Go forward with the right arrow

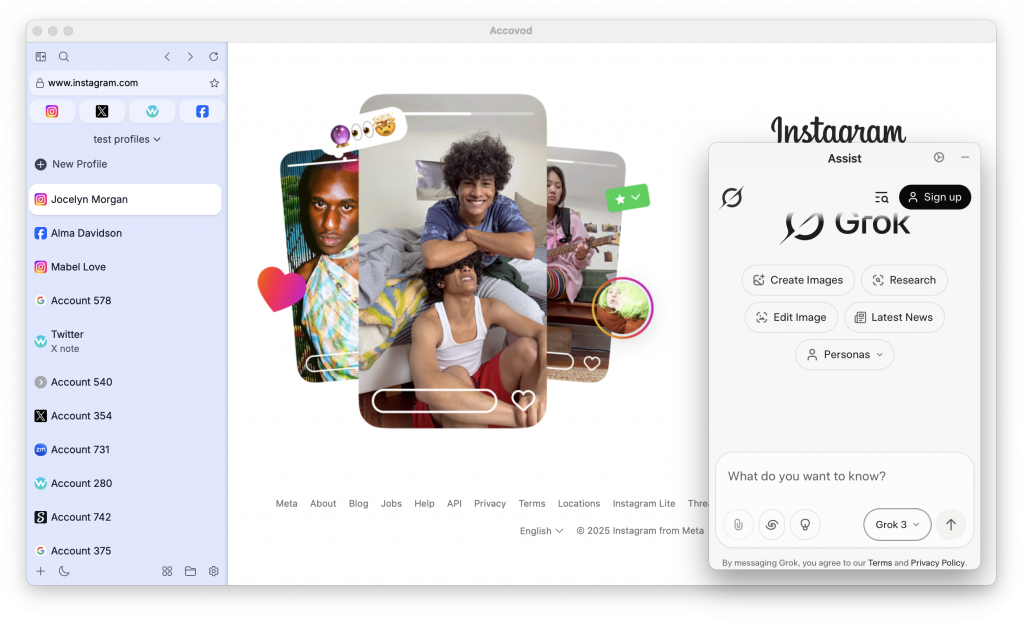[190, 57]
